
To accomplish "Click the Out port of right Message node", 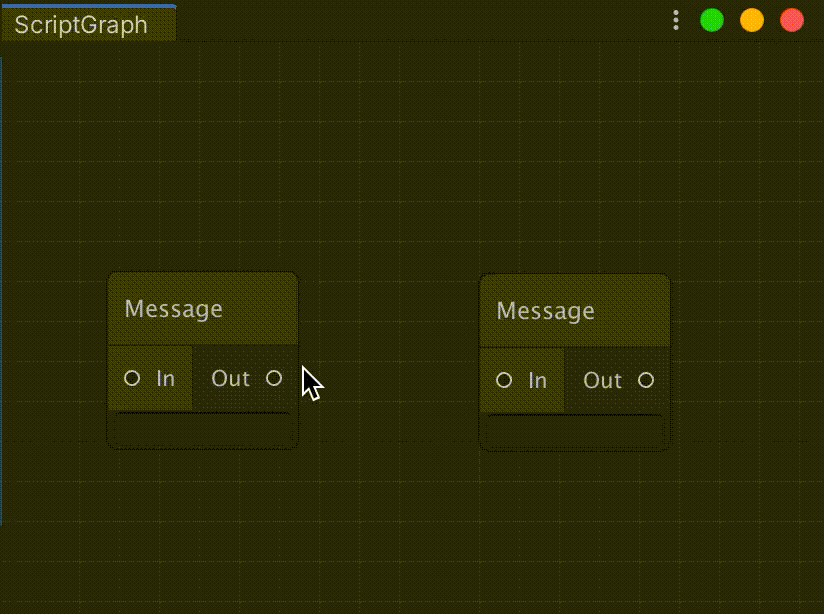I will pos(646,381).
